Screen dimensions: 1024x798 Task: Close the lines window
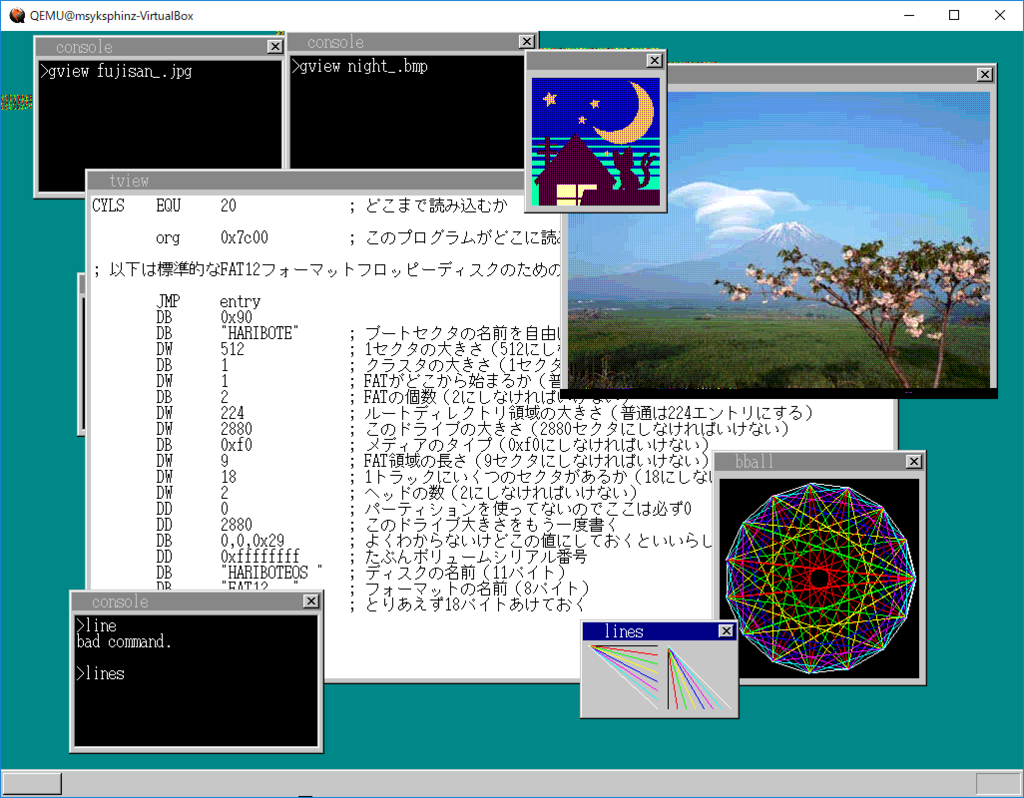tap(726, 631)
